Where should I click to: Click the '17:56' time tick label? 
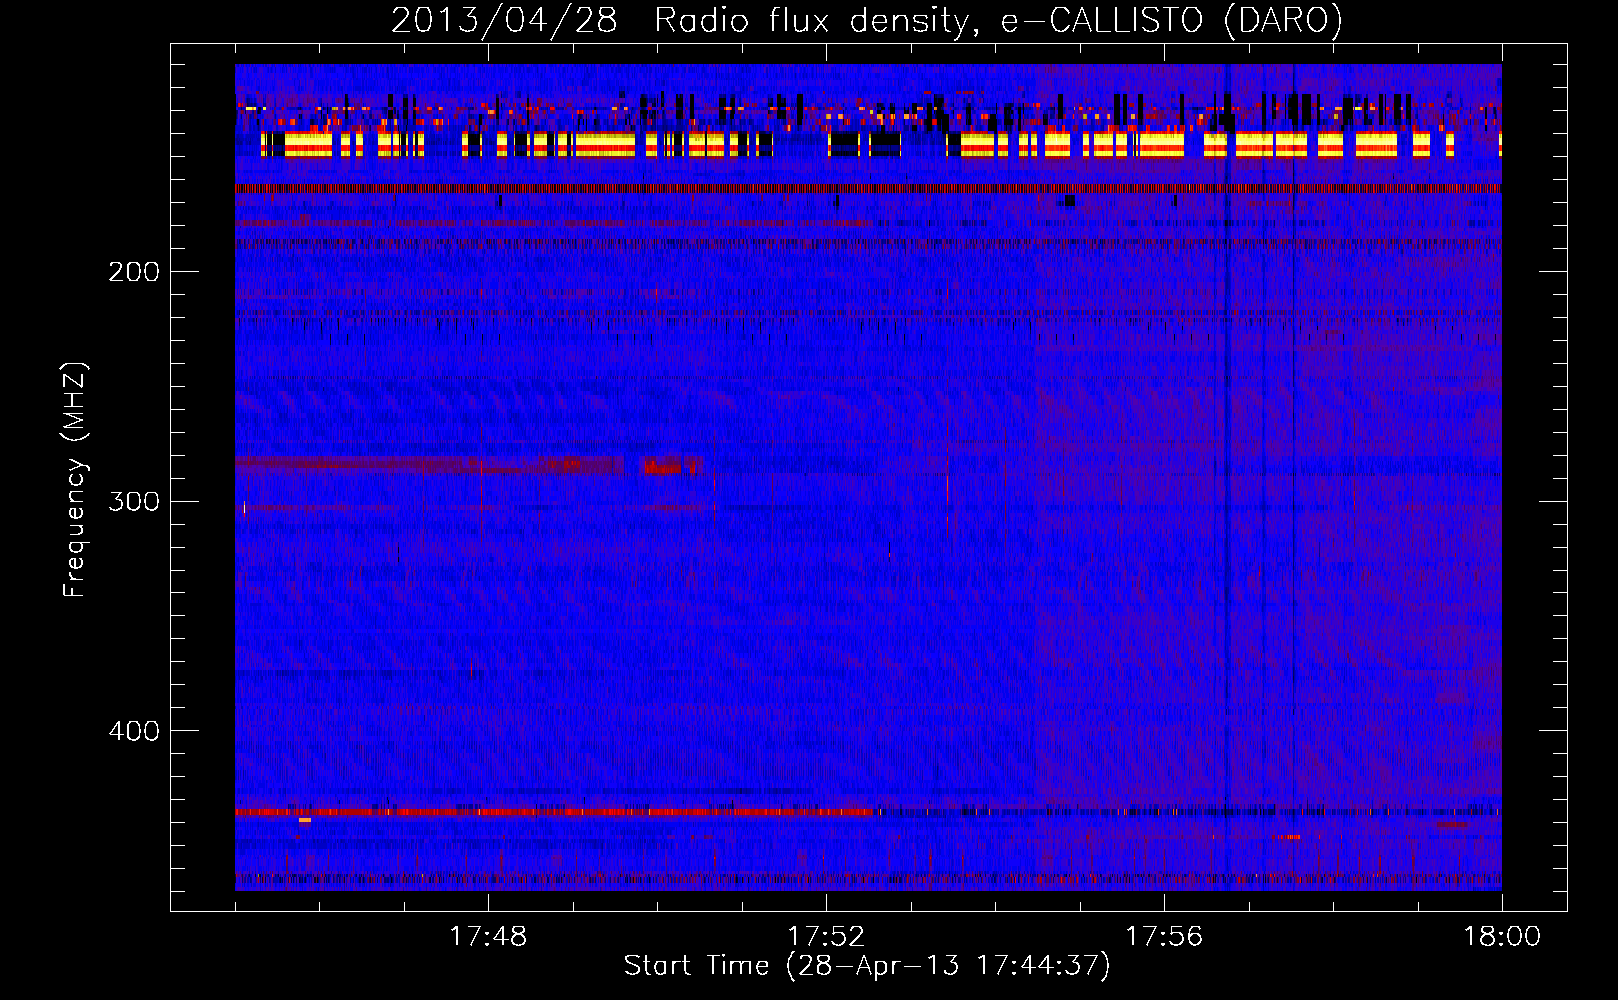[x=1164, y=937]
